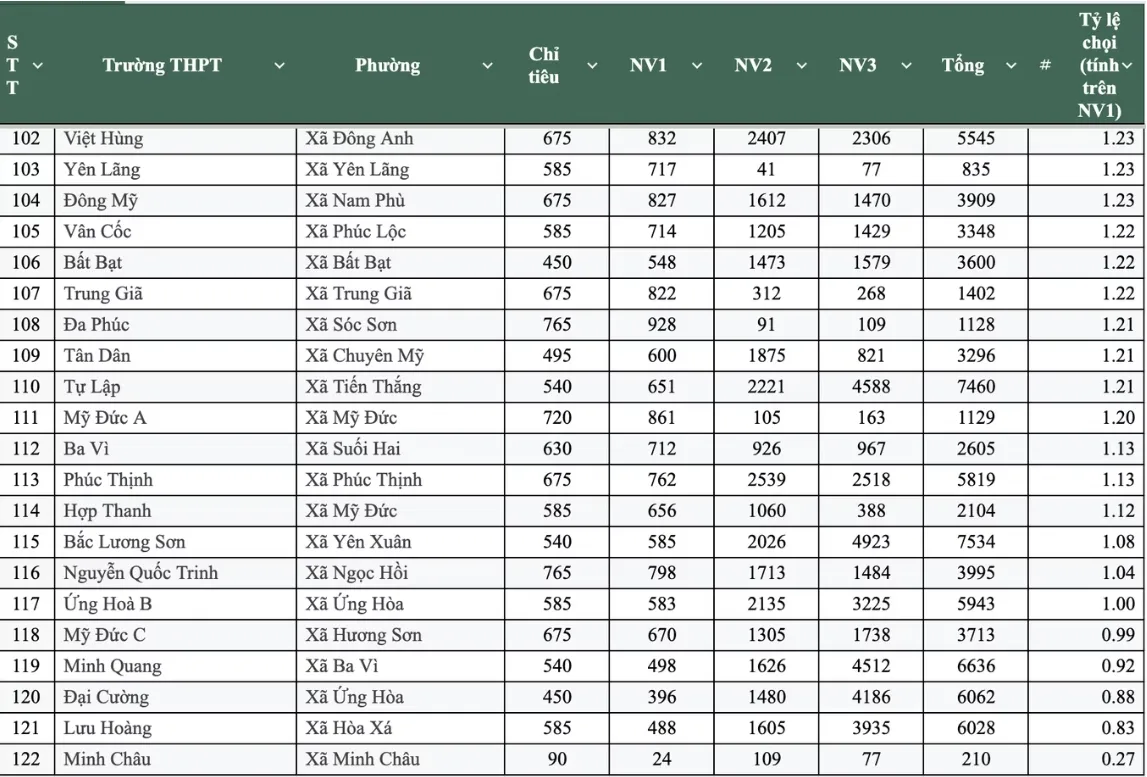Select the Xã Sóc Sơn ward cell
1147x777 pixels.
[x=351, y=325]
